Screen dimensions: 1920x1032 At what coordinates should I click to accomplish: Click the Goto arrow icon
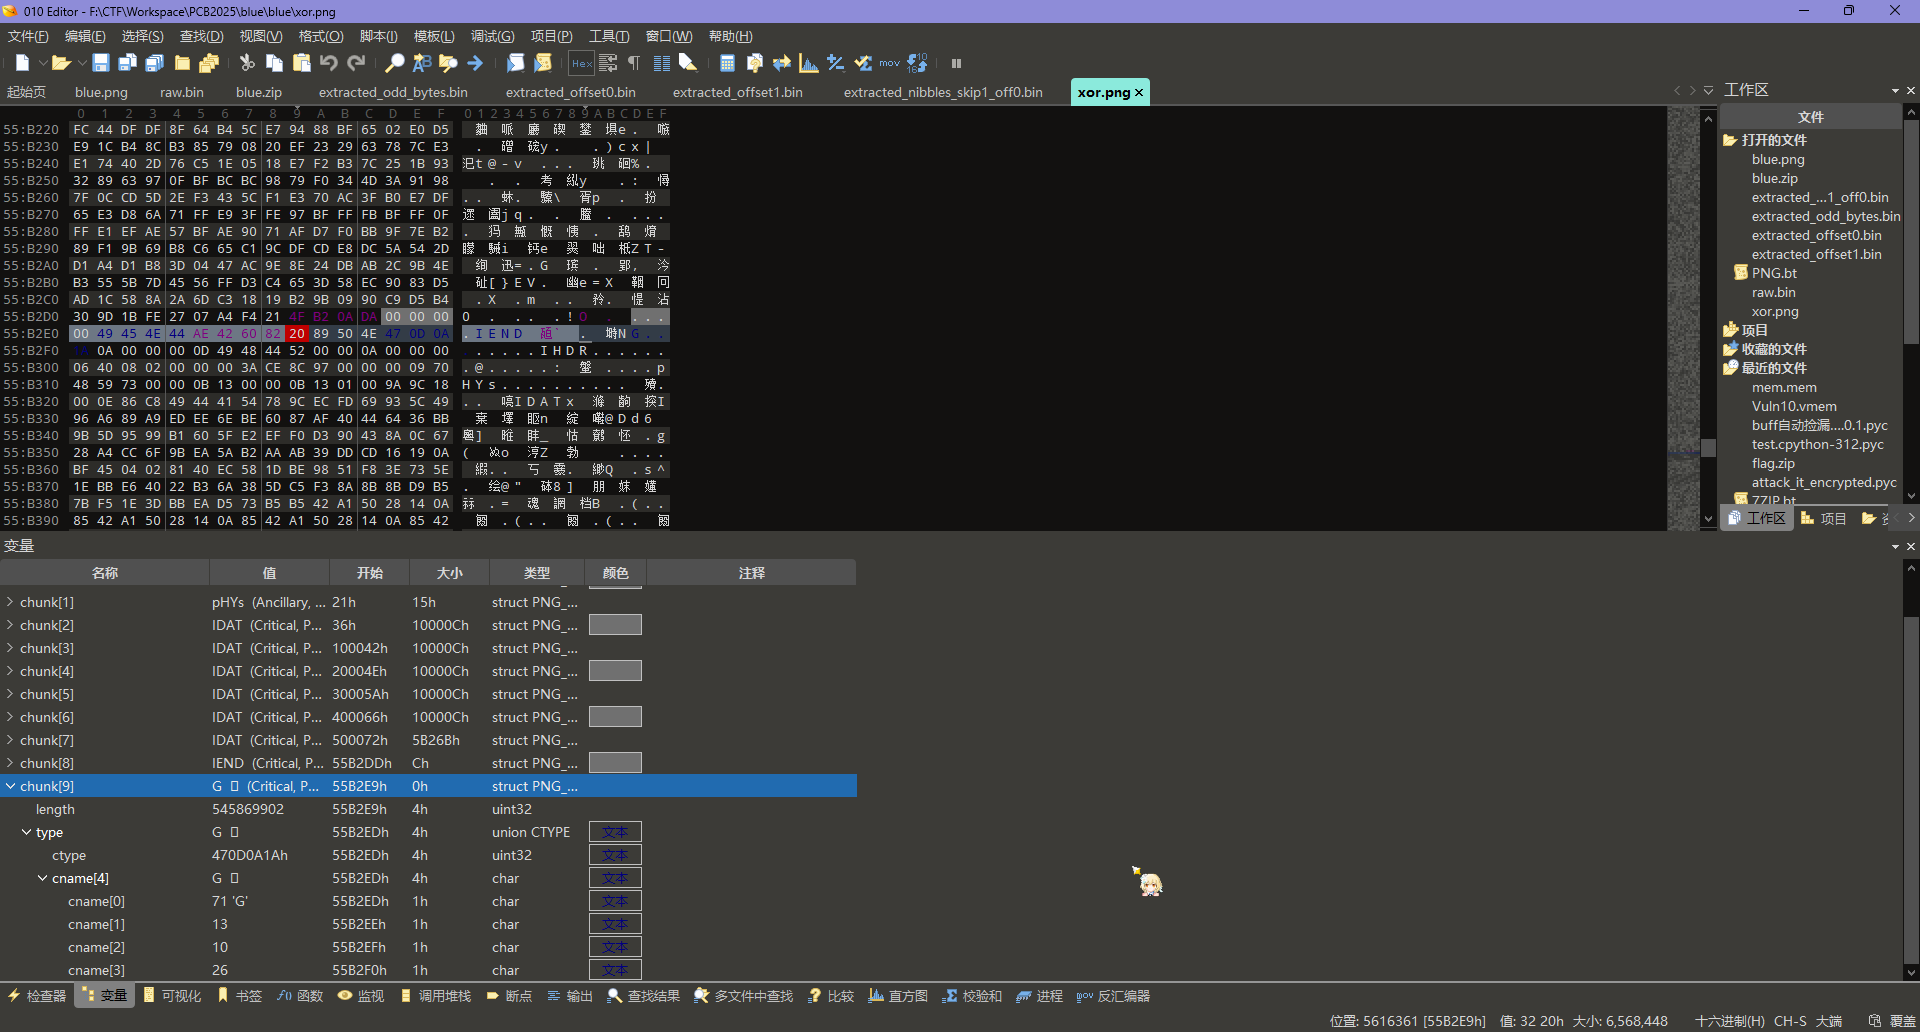tap(475, 63)
